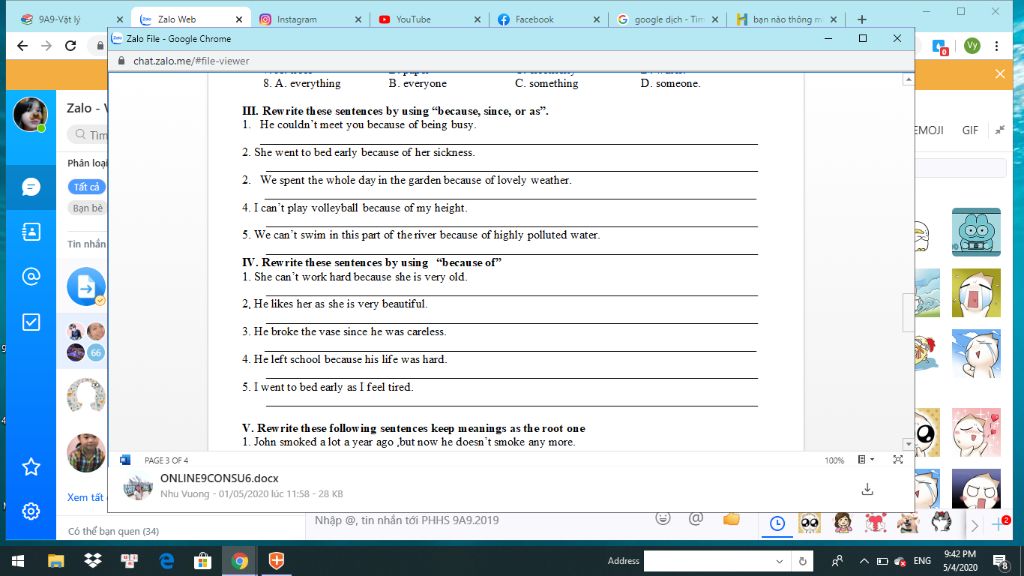Click the Chrome extension icon with badge
Viewport: 1024px width, 576px height.
(940, 47)
